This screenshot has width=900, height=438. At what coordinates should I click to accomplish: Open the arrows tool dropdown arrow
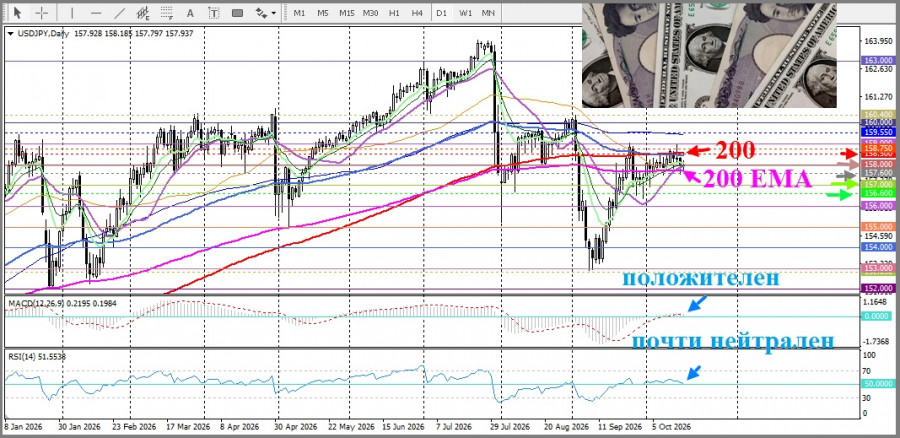273,13
